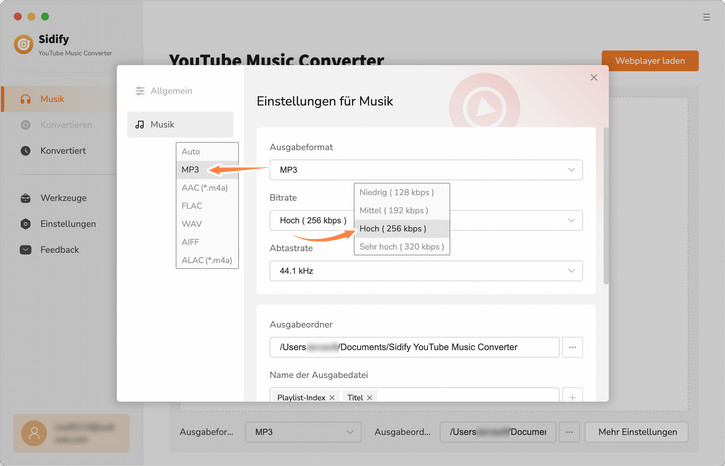This screenshot has width=725, height=466.
Task: Open the hamburger menu icon at top right
Action: pyautogui.click(x=706, y=17)
